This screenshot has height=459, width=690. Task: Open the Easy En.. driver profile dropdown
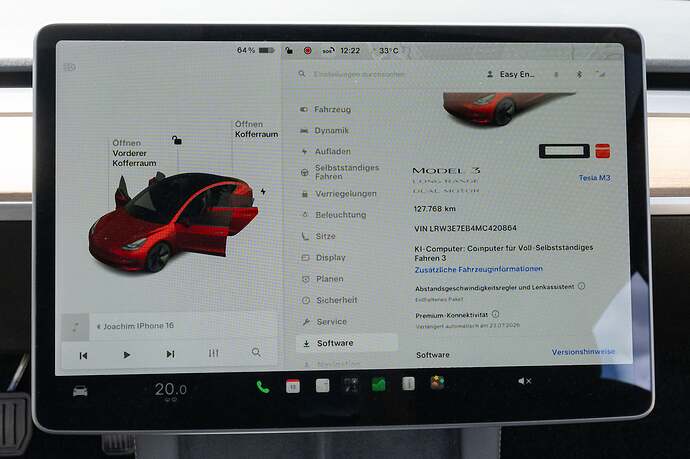pyautogui.click(x=511, y=74)
